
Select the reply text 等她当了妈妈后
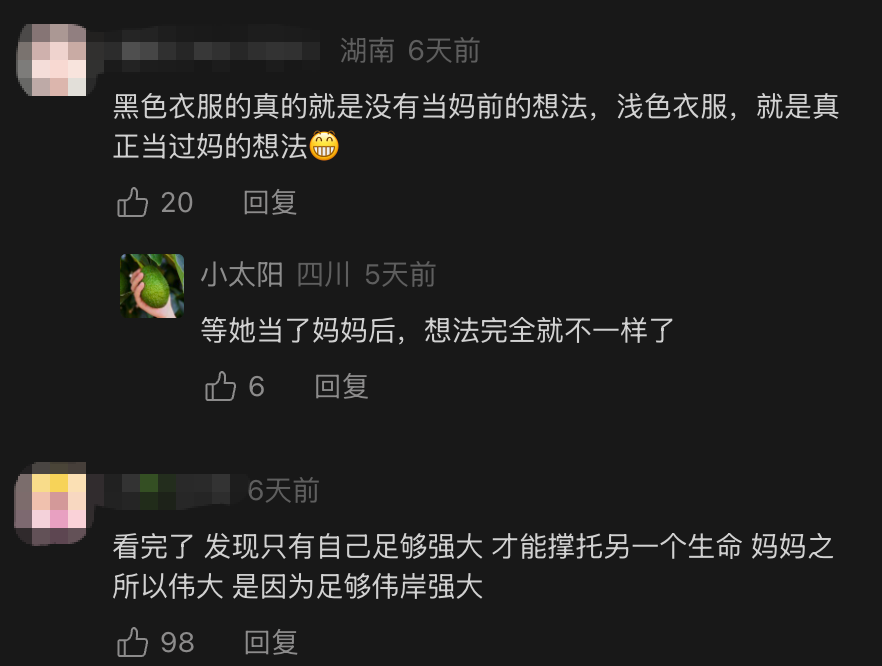click(438, 330)
